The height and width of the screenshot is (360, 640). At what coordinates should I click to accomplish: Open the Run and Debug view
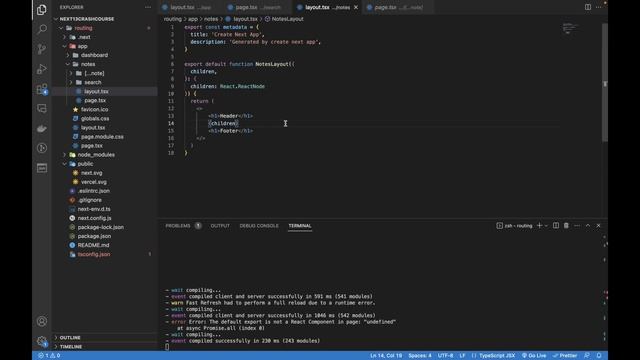coord(42,69)
